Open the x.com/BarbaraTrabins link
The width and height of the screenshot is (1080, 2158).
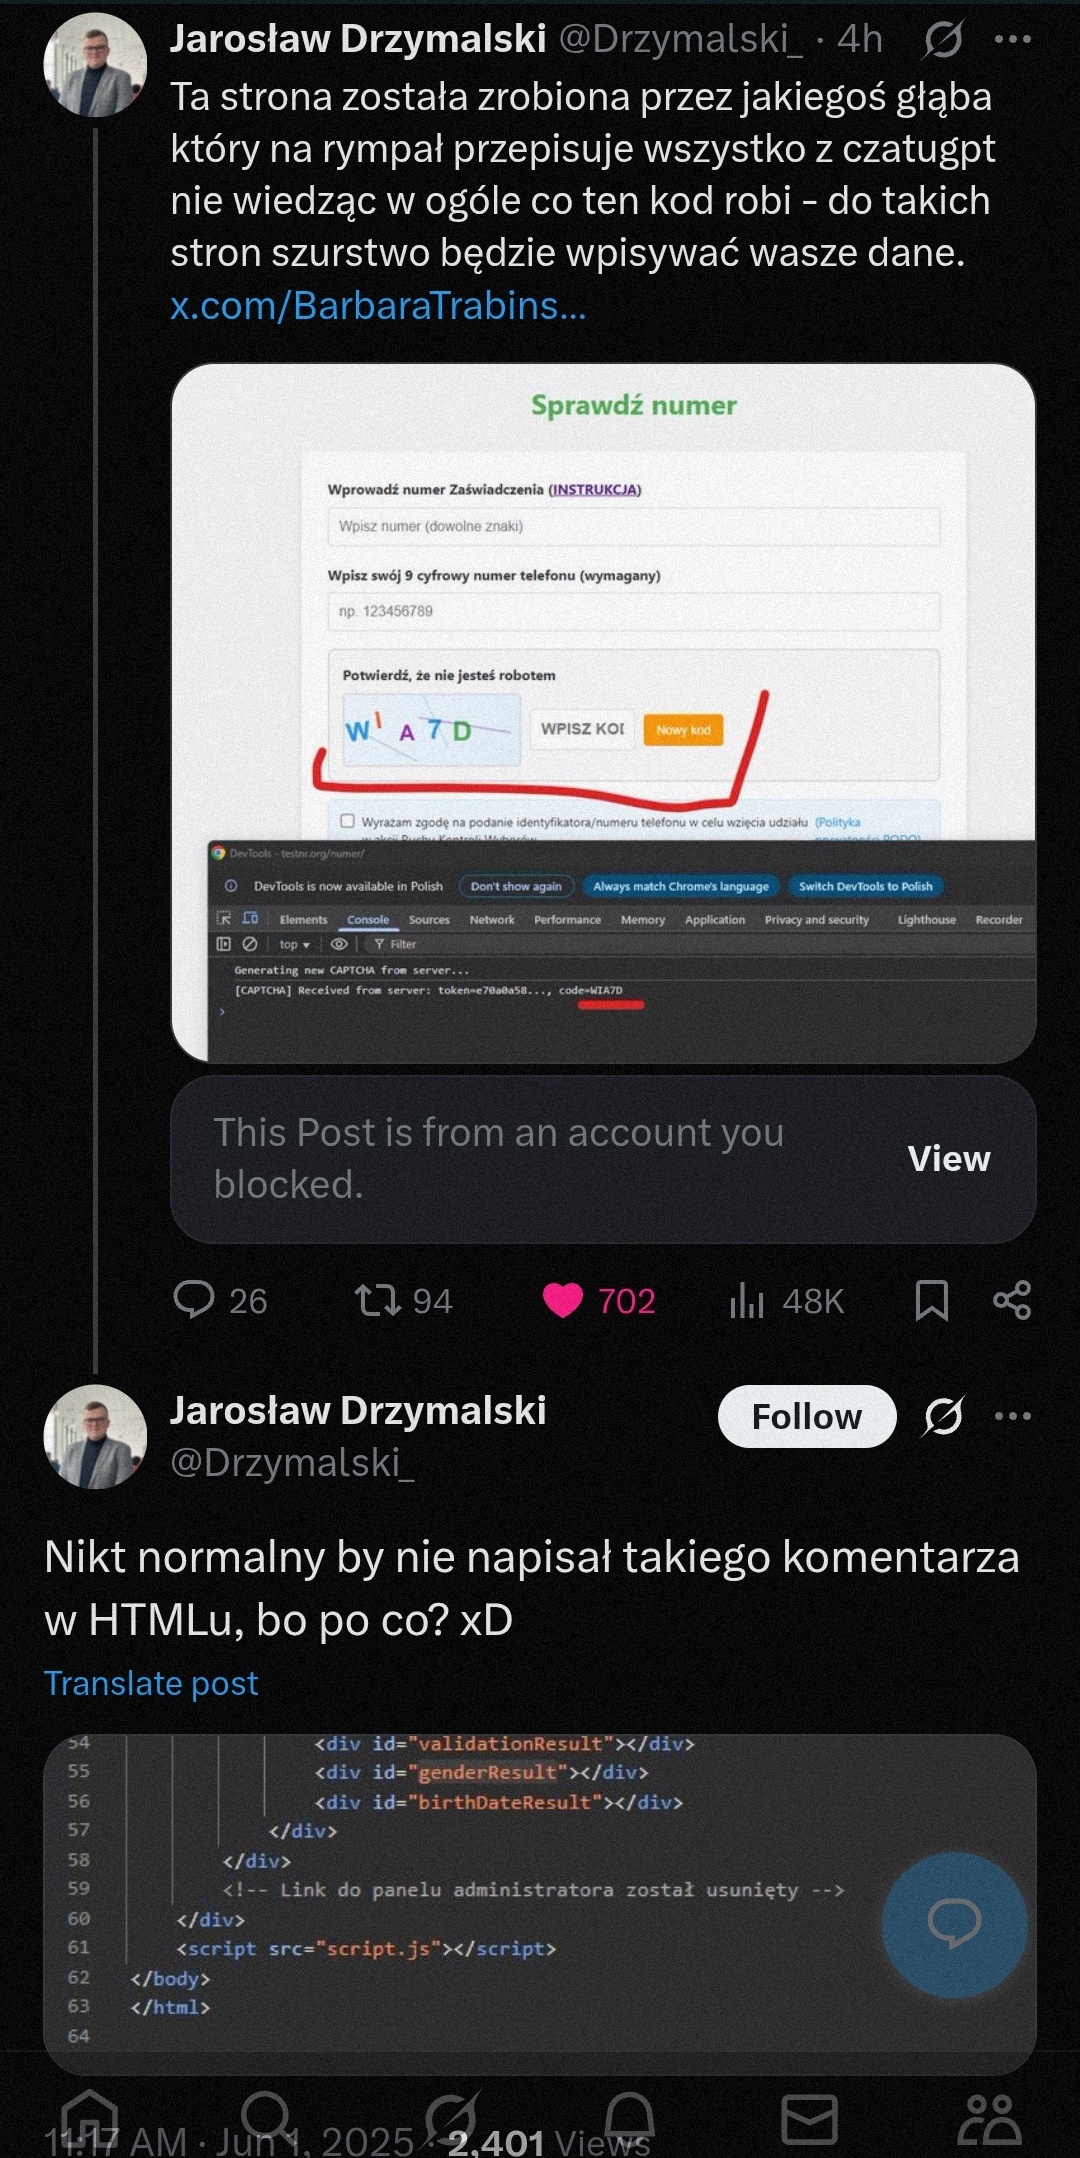click(378, 306)
